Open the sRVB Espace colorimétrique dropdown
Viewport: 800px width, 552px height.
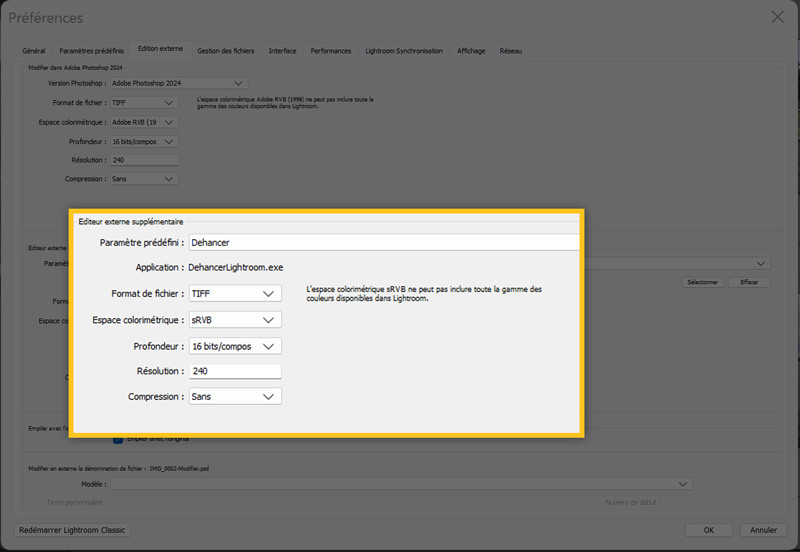tap(235, 320)
